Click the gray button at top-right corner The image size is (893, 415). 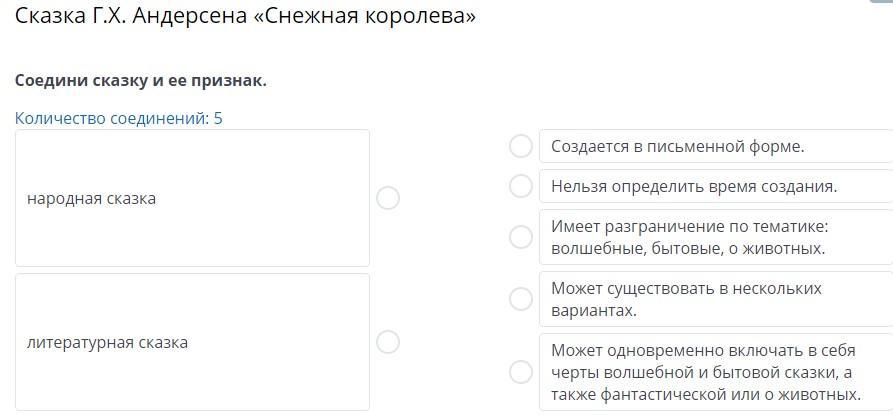point(882,2)
